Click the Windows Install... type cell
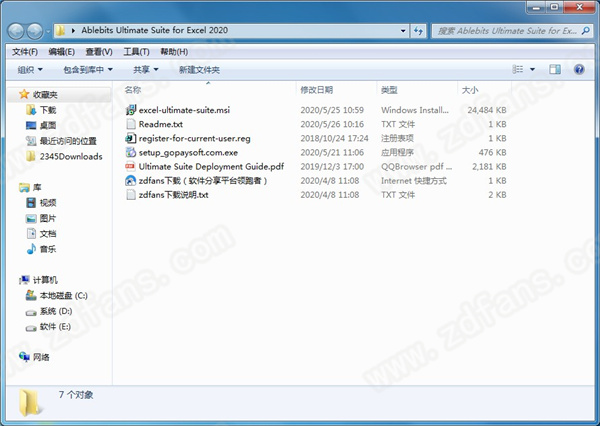Viewport: 600px width, 426px height. [415, 110]
